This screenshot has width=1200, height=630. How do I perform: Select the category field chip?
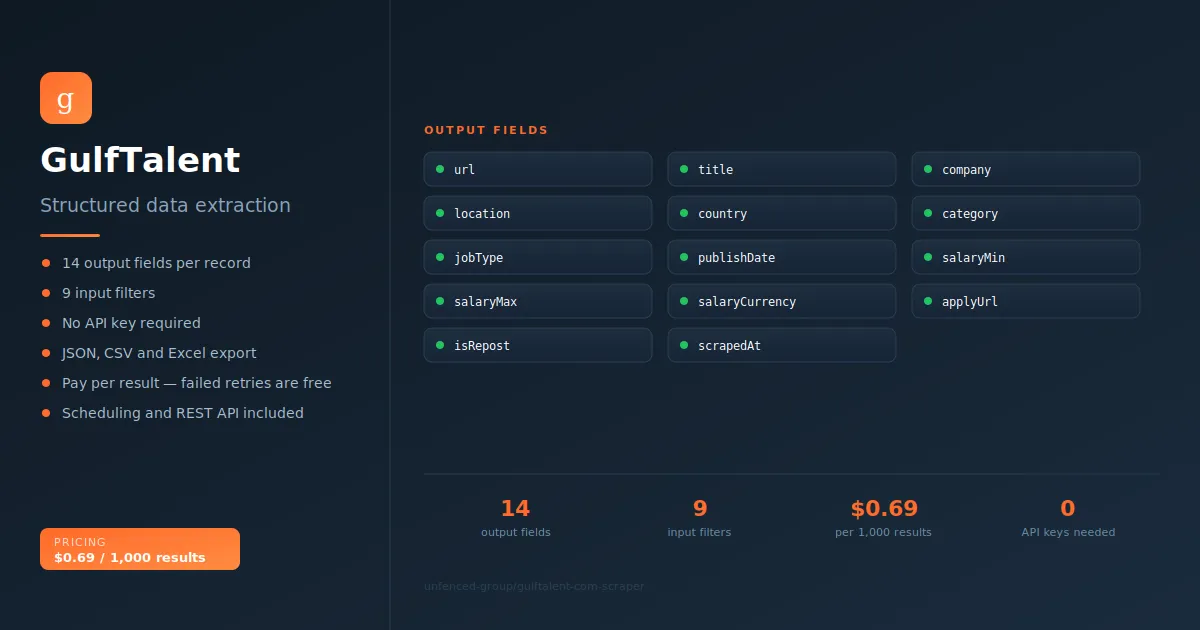[x=1026, y=213]
